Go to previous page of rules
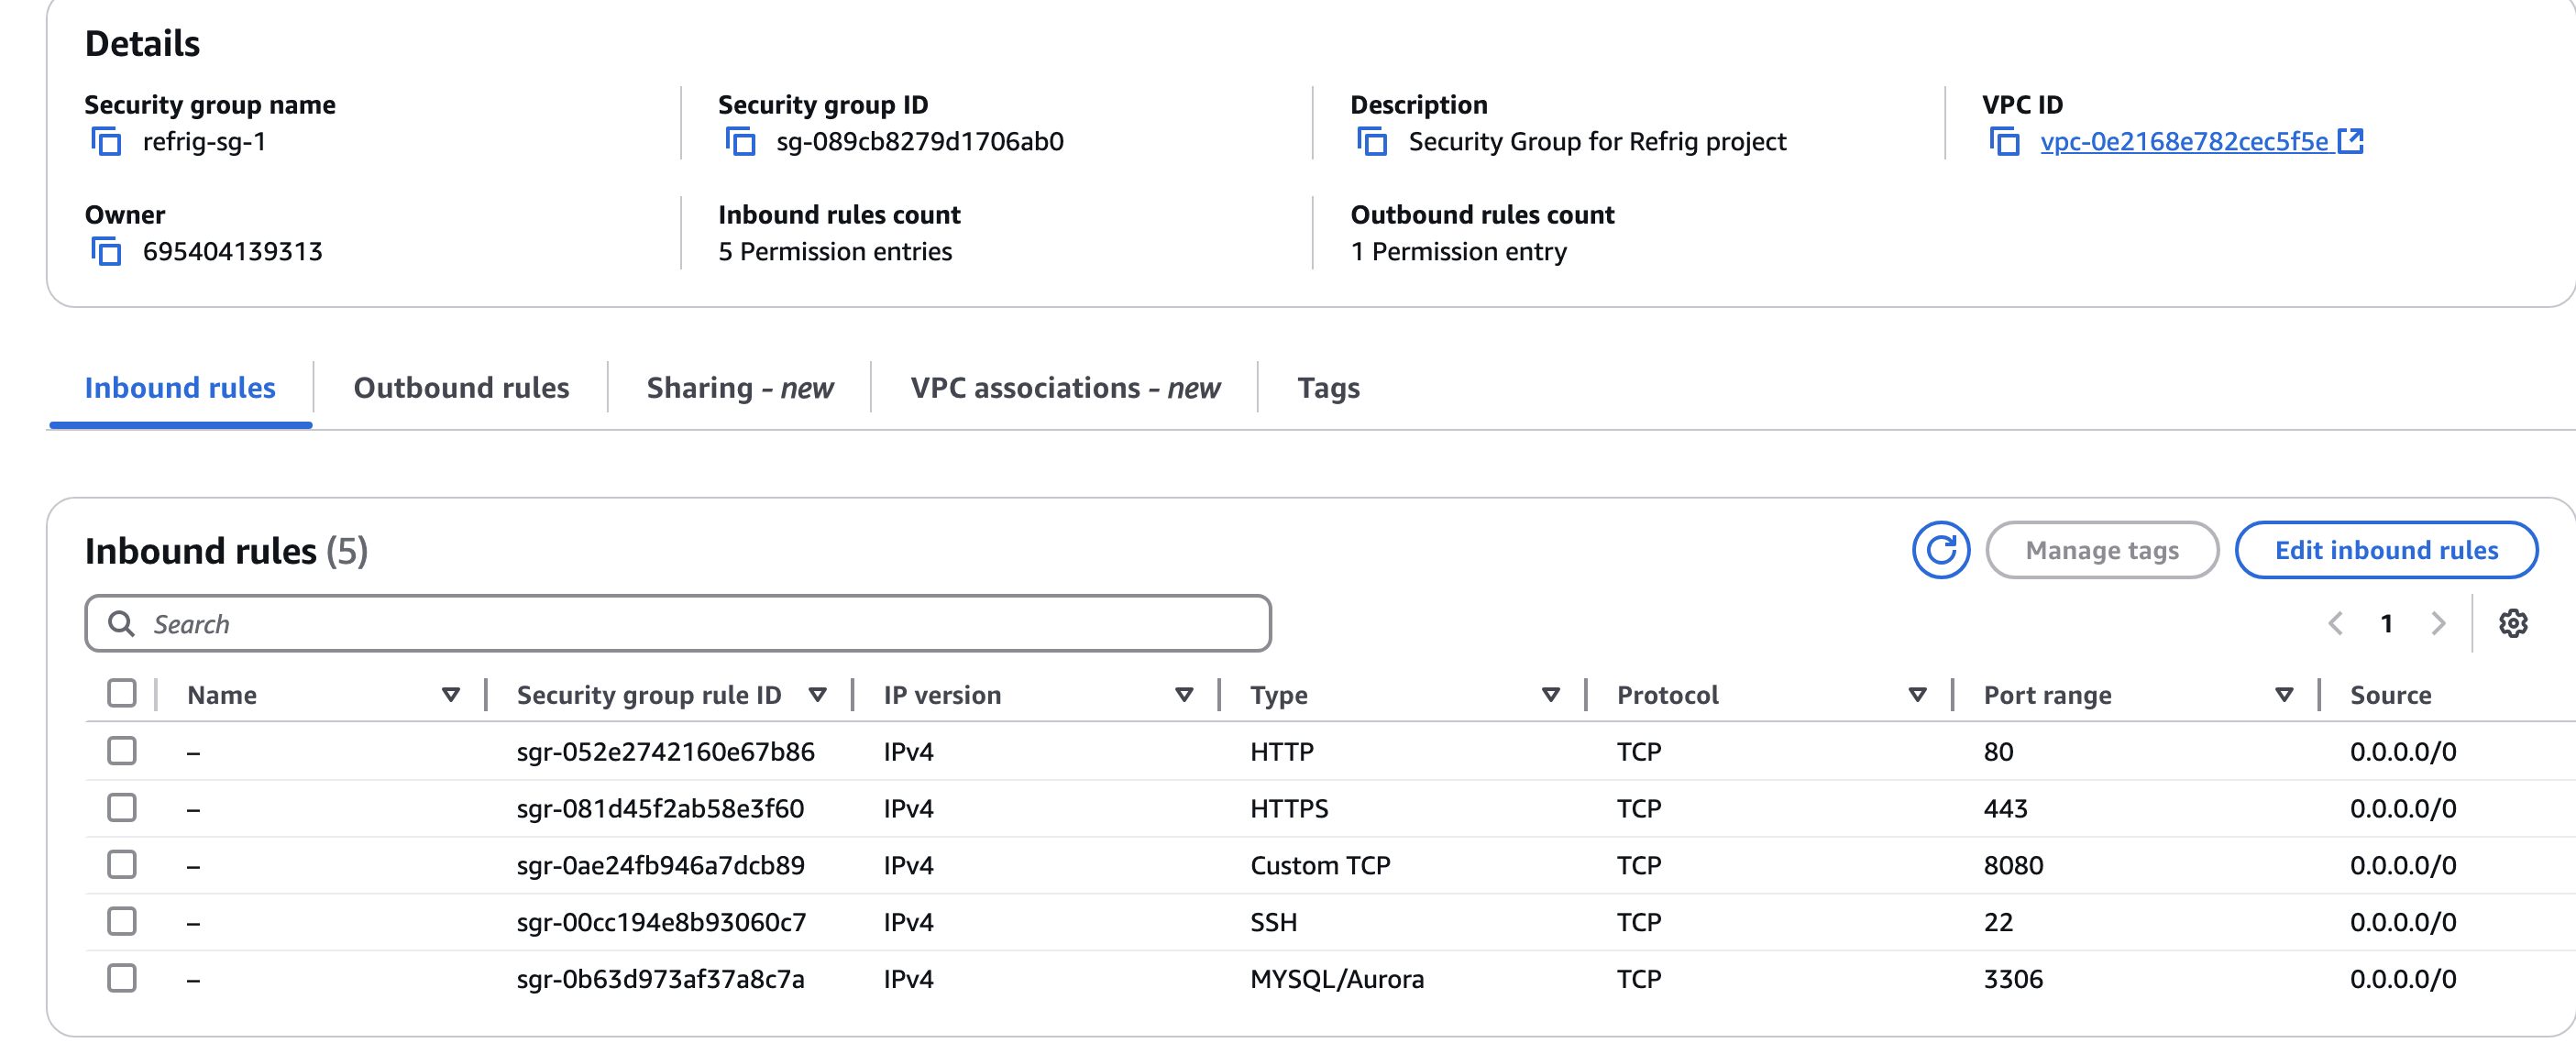This screenshot has height=1054, width=2576. pos(2335,624)
